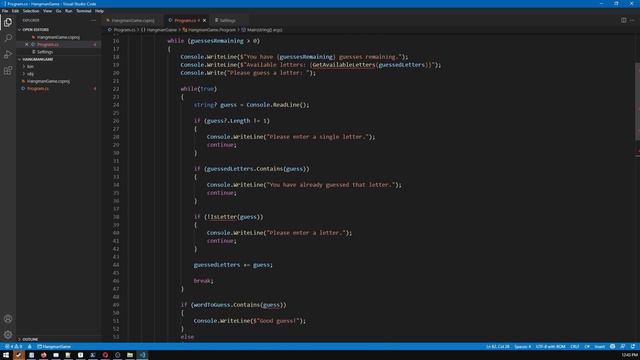Close Program.cs in Open Editors list

[27, 44]
